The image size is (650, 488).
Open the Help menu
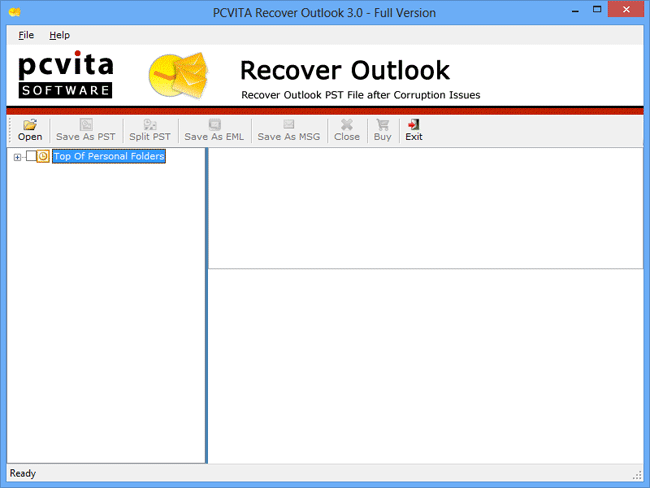click(60, 35)
